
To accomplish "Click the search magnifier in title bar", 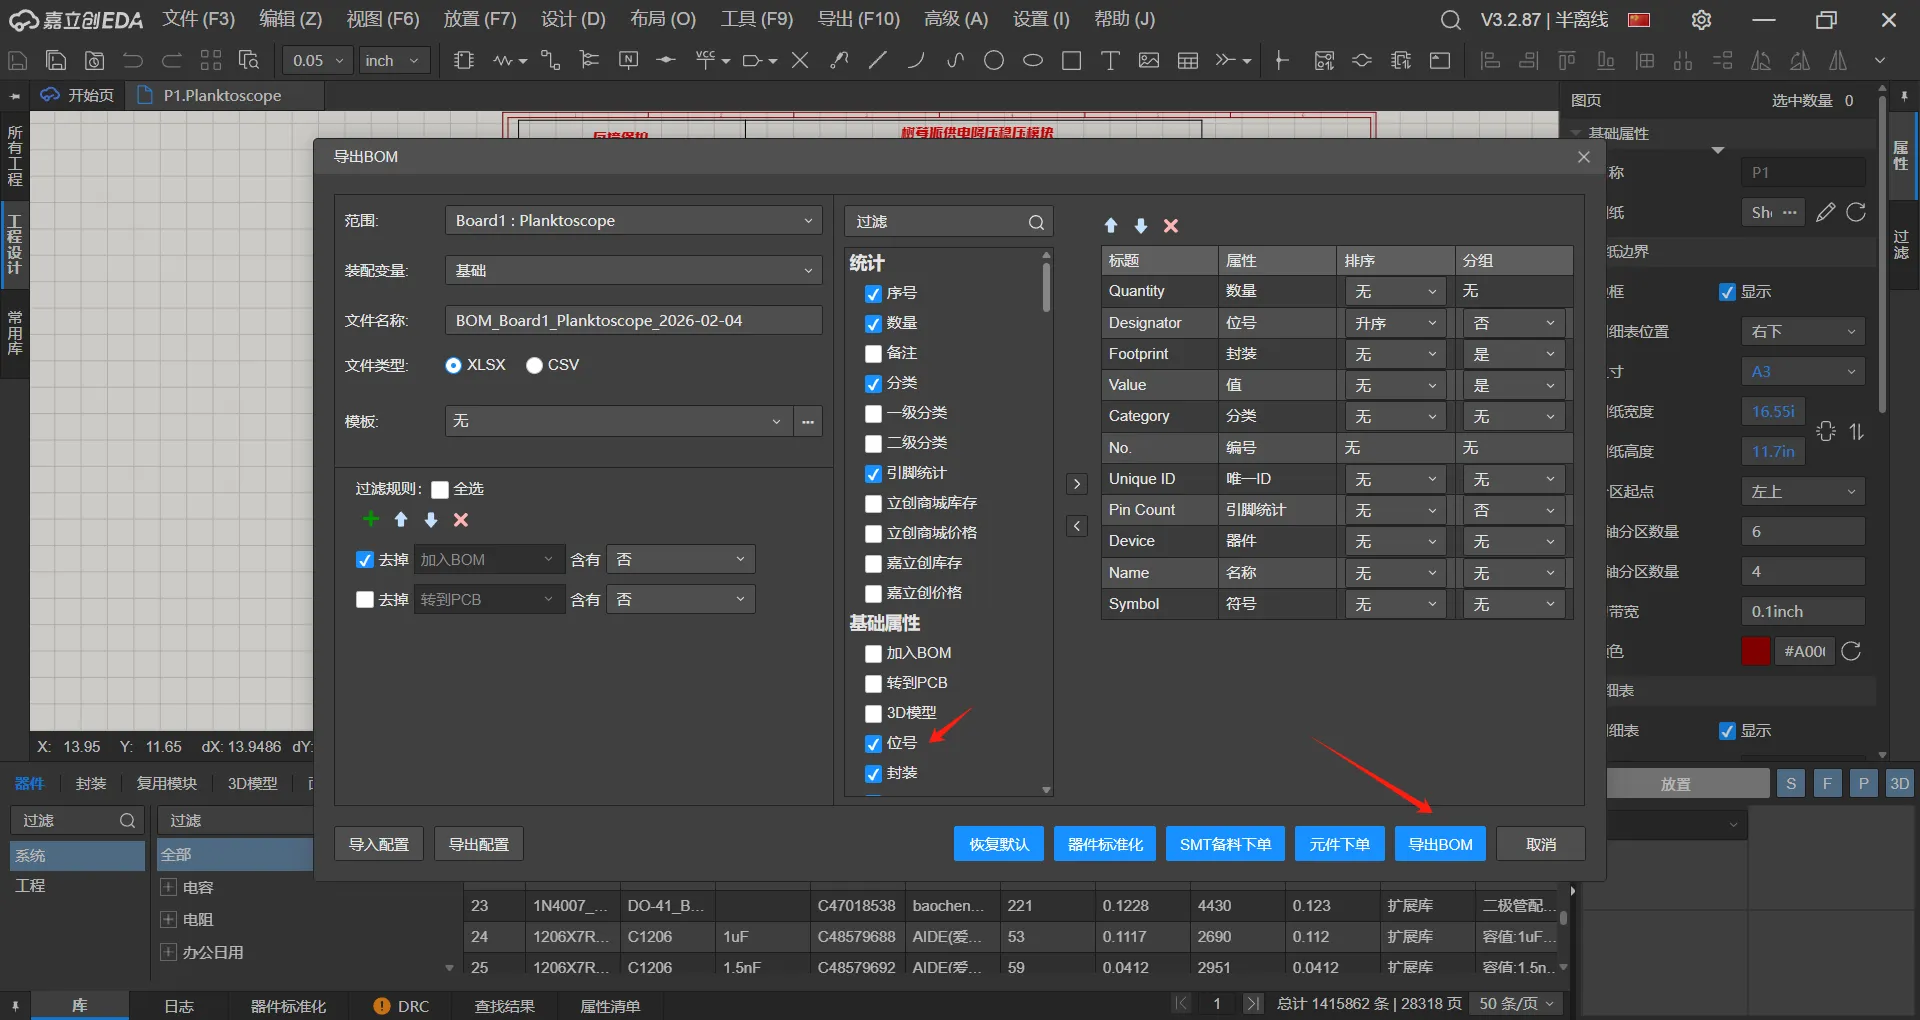I will 1450,20.
